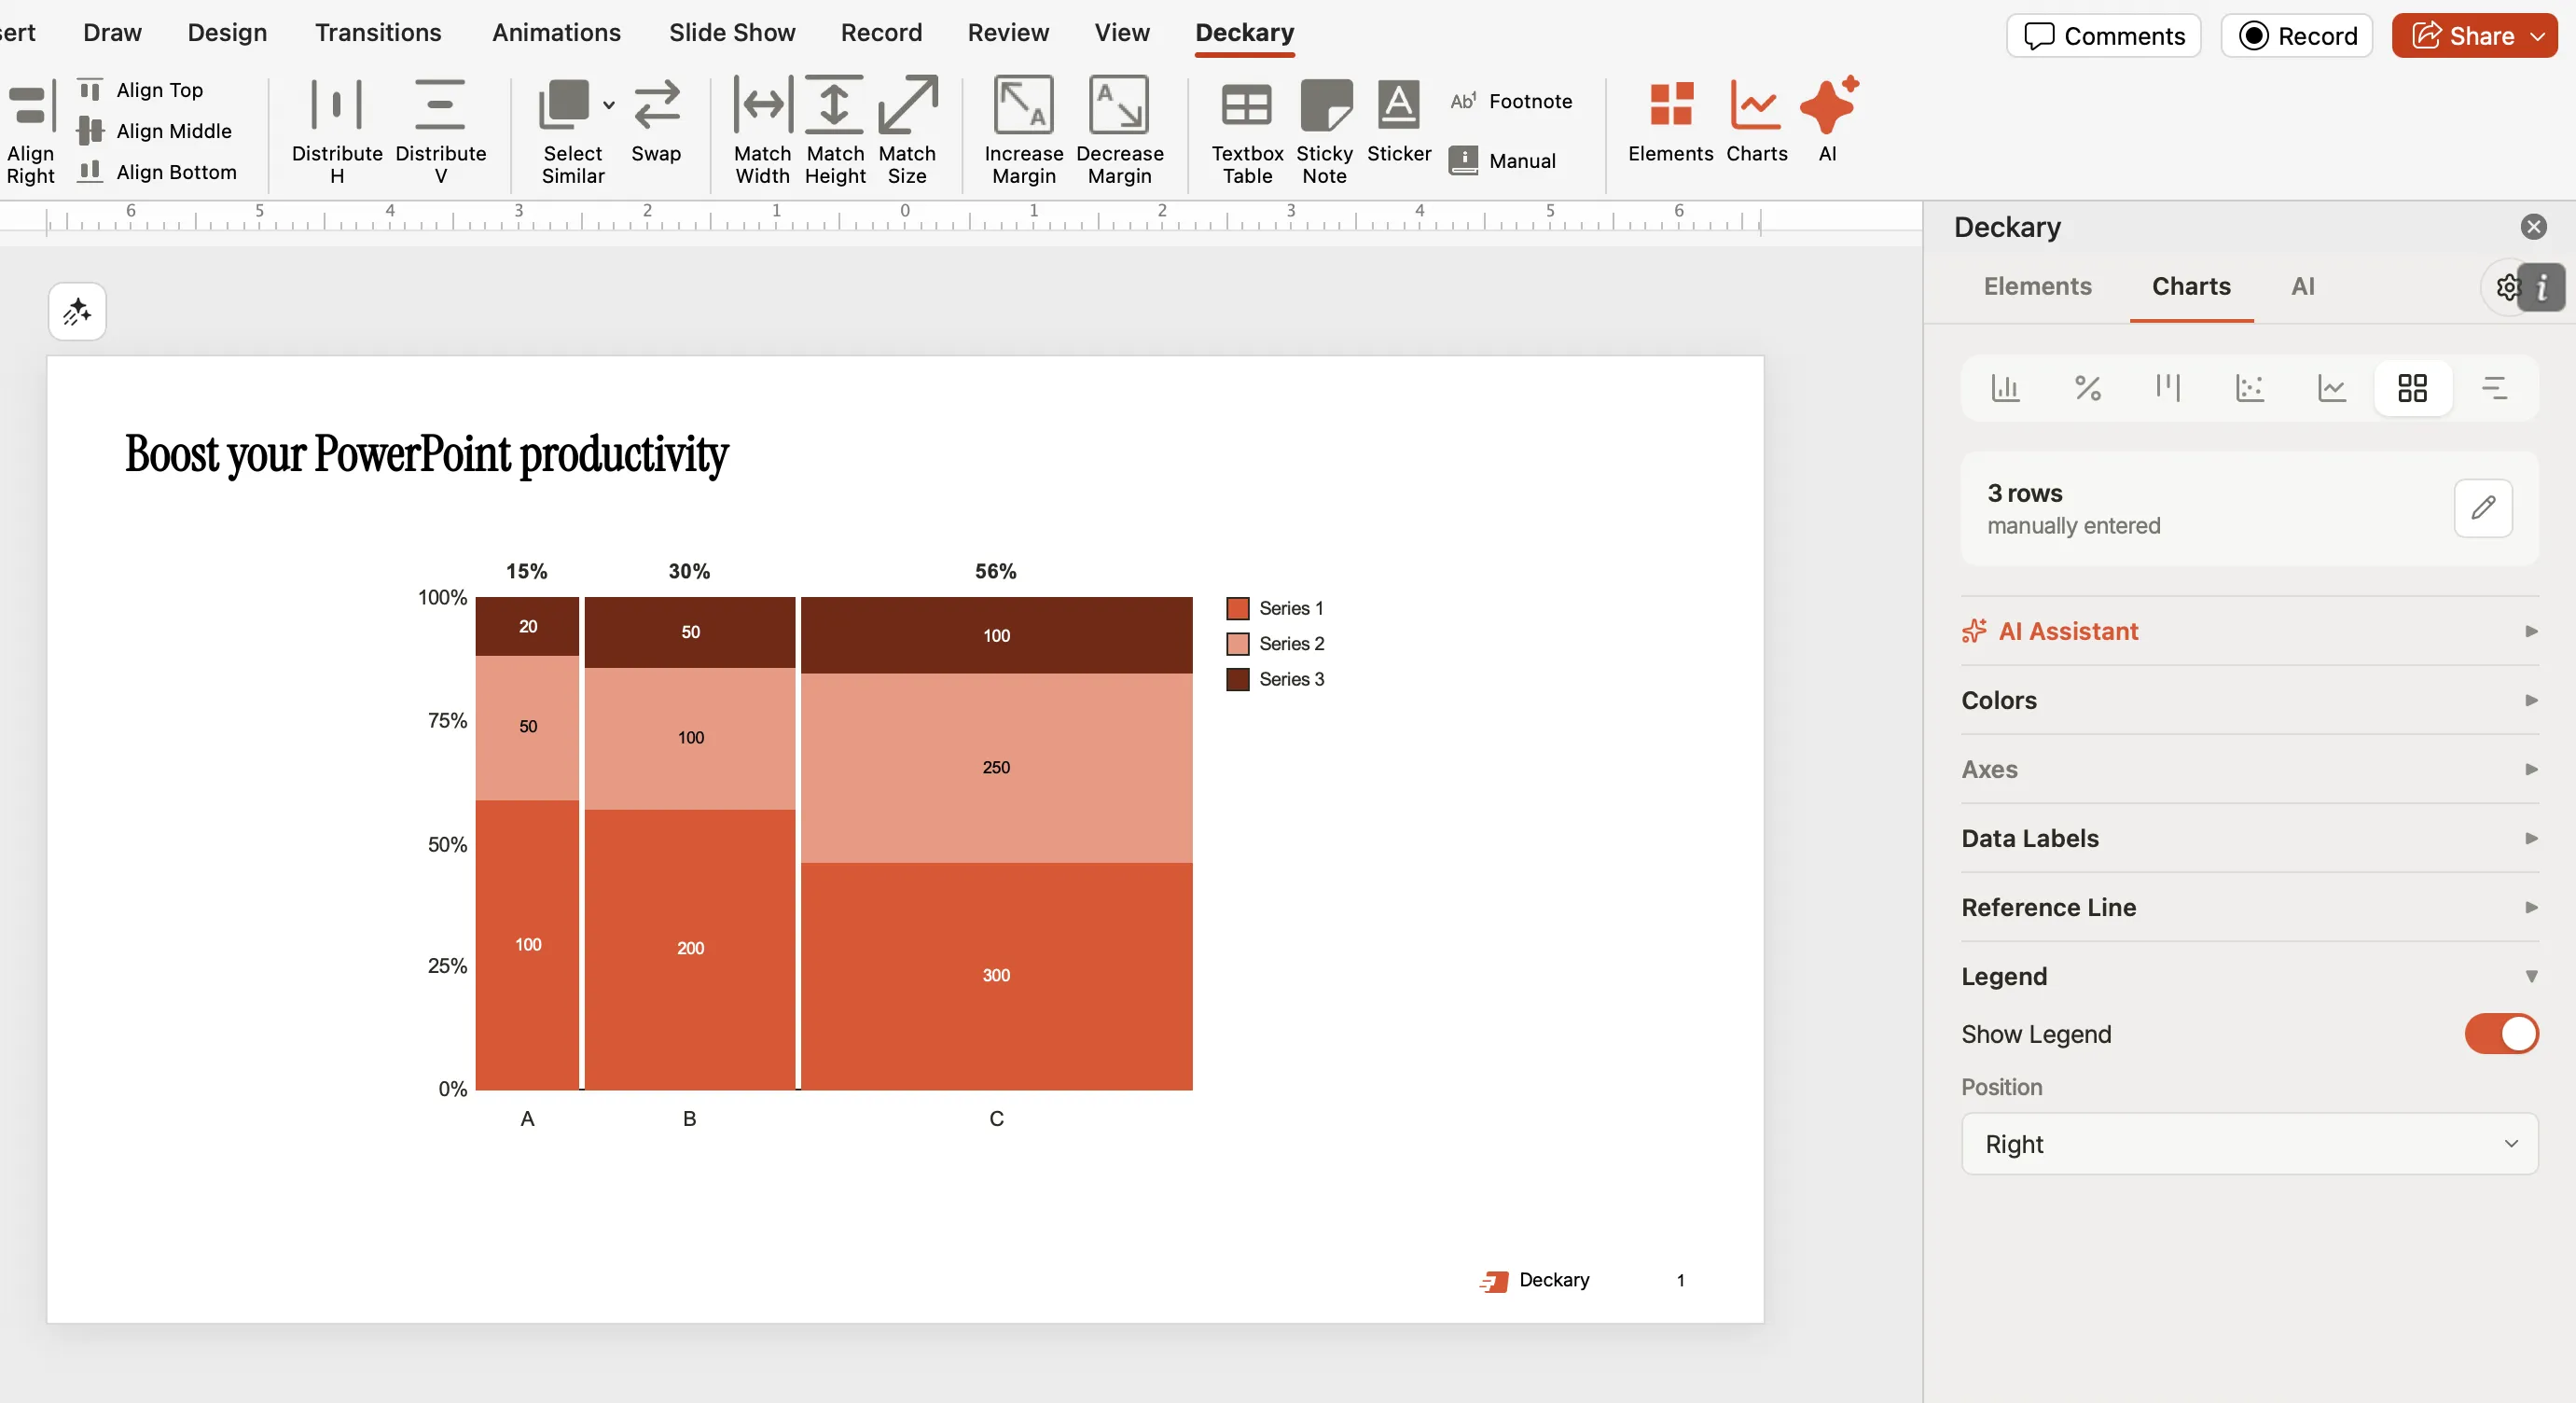Collapse the Legend section
Viewport: 2576px width, 1403px height.
pos(2532,975)
